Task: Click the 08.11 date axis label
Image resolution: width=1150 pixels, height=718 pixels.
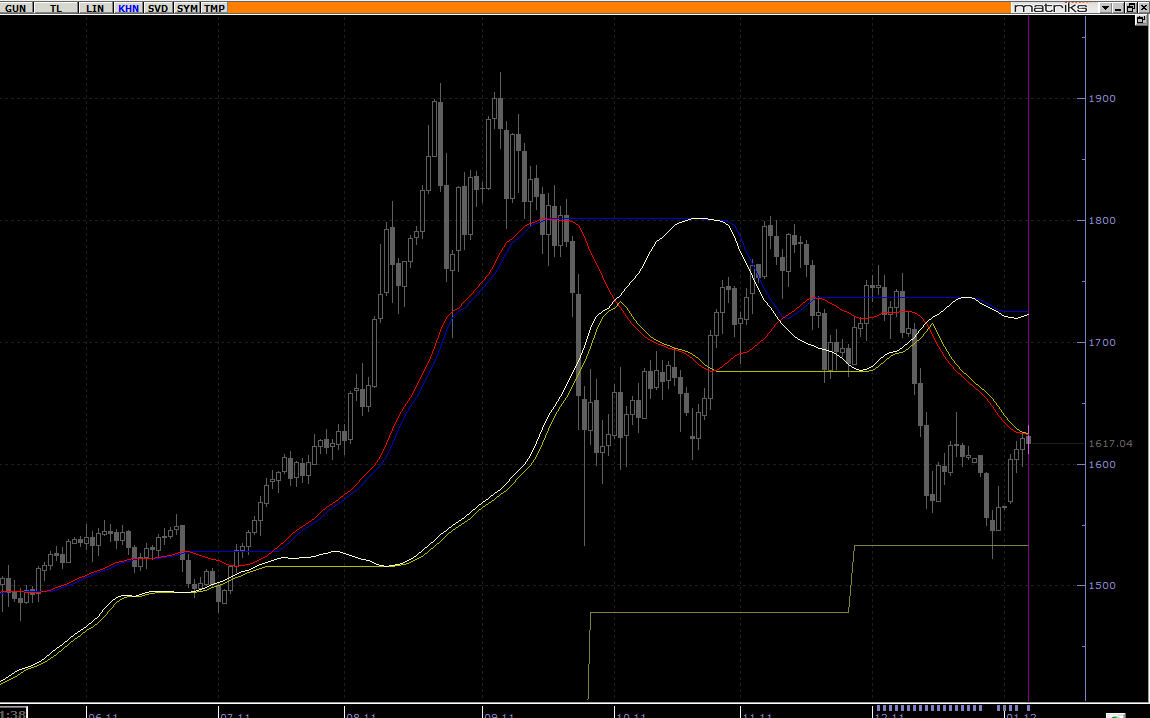Action: click(x=362, y=714)
